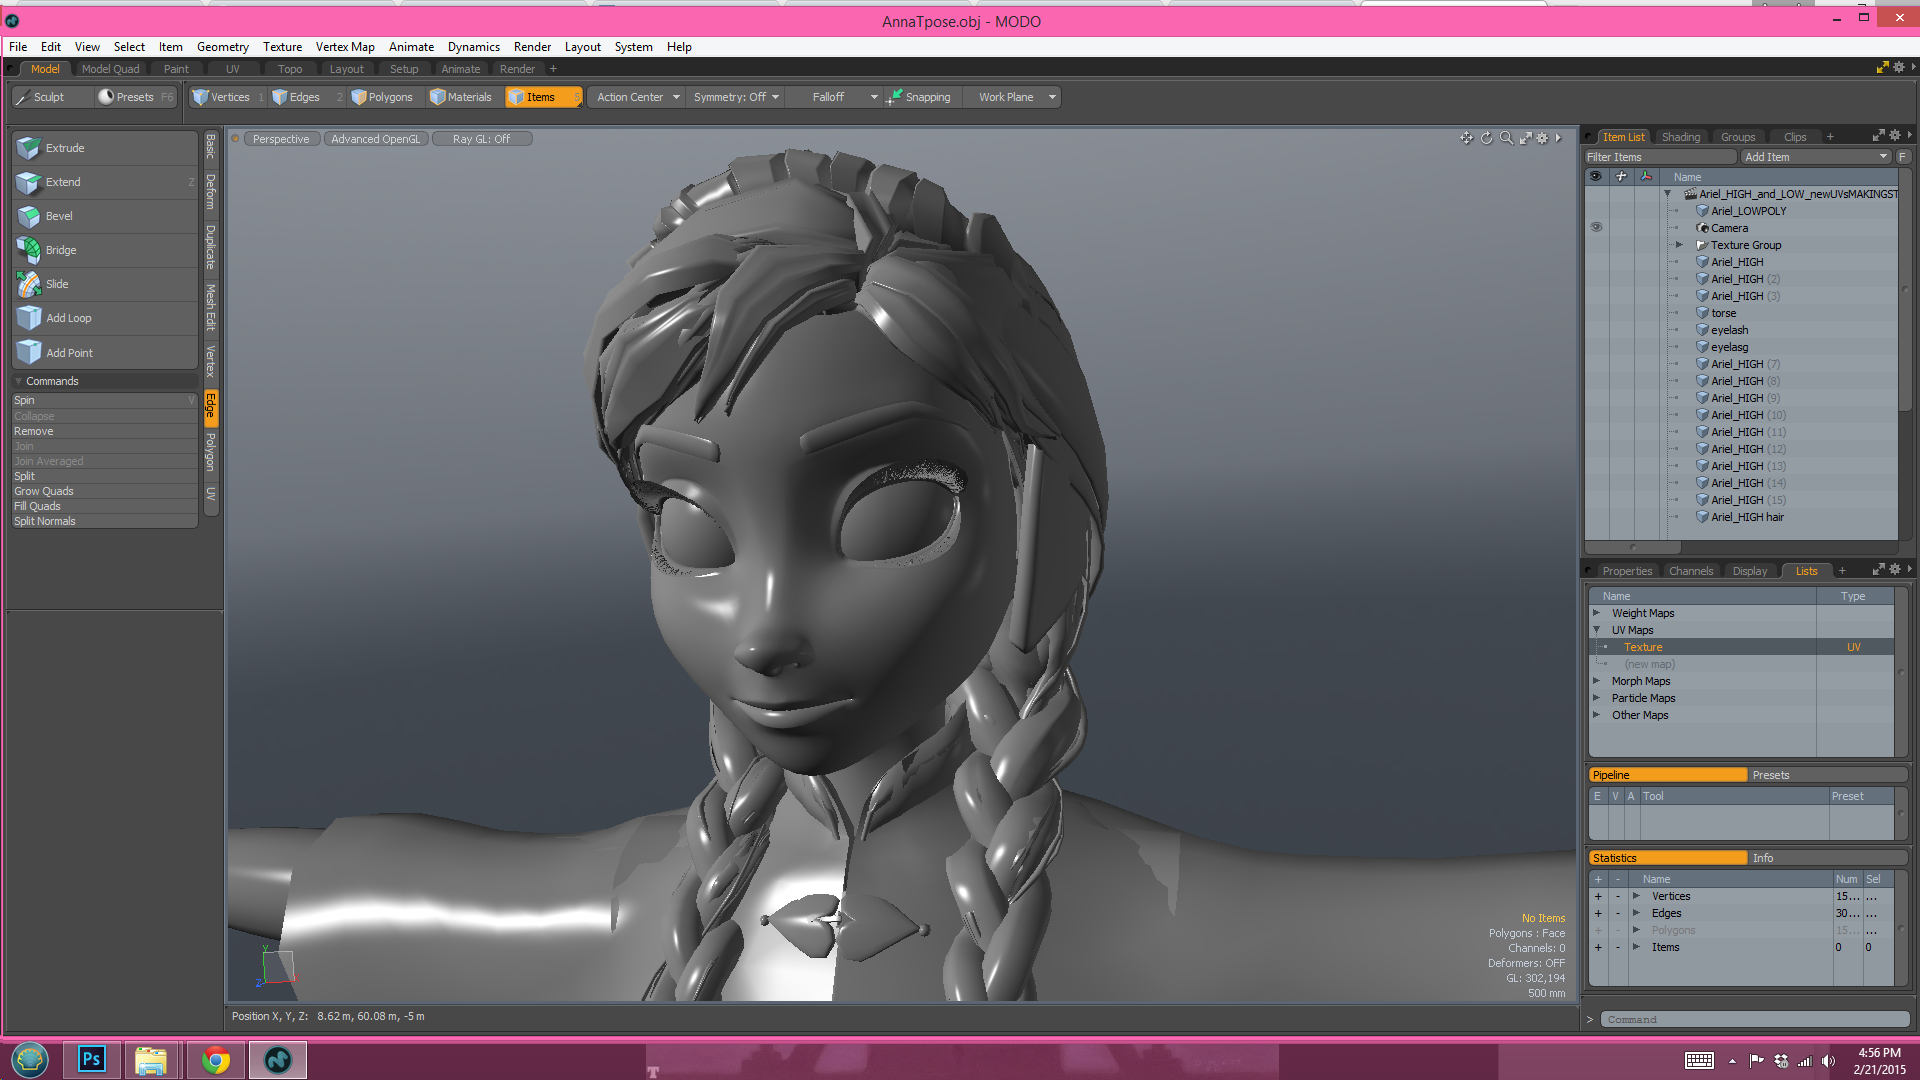Toggle Ray GL off button
Image resolution: width=1920 pixels, height=1080 pixels.
click(x=481, y=139)
